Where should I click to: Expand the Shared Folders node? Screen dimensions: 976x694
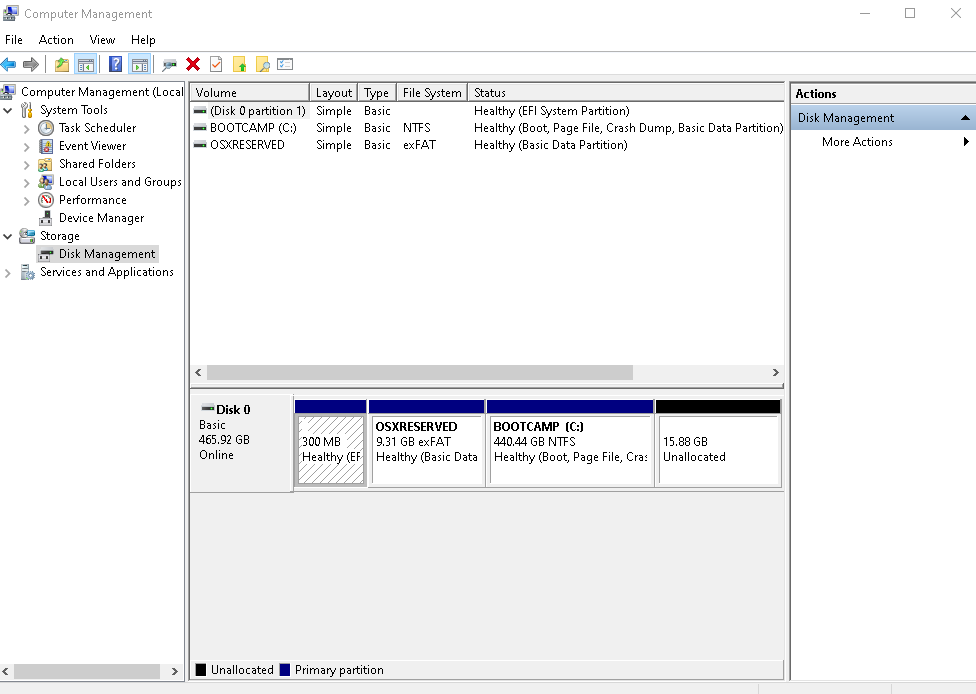click(26, 165)
